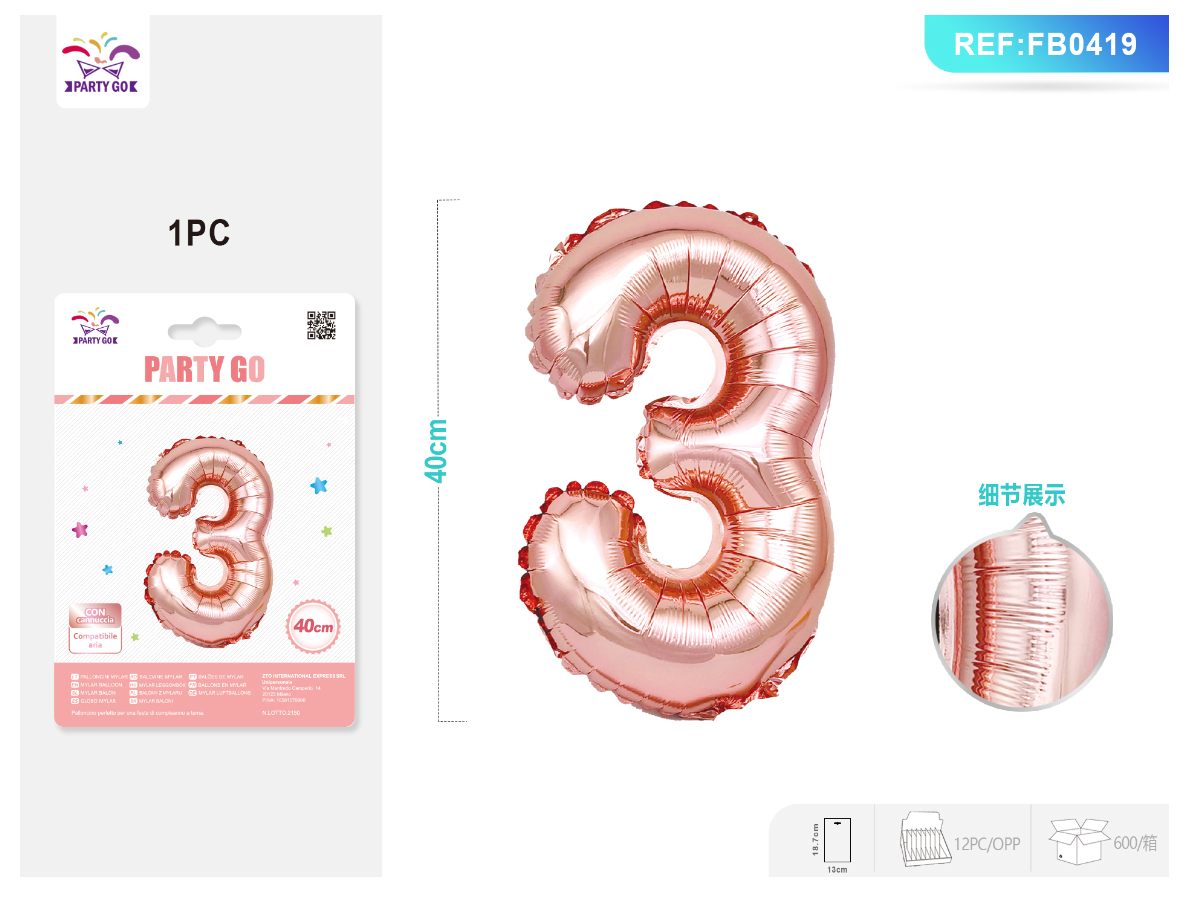
Task: Click the 细节展示 detail heading
Action: click(x=1022, y=495)
